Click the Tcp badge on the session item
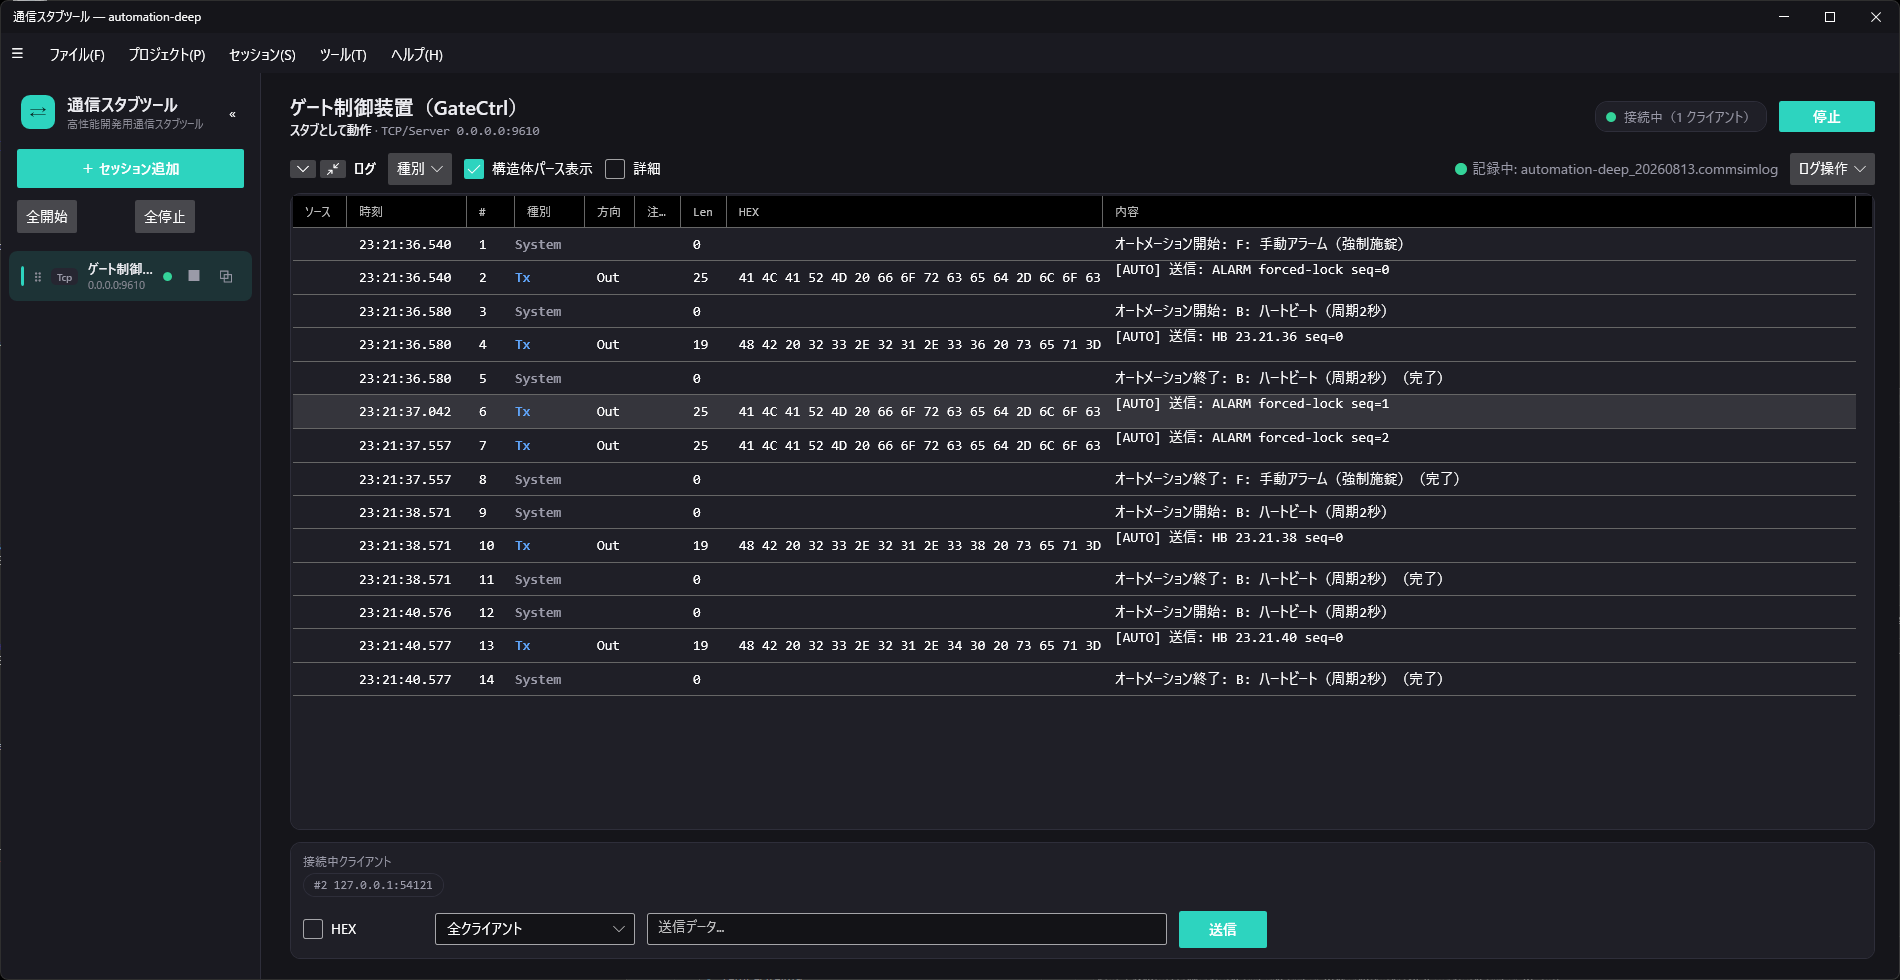 (x=64, y=277)
